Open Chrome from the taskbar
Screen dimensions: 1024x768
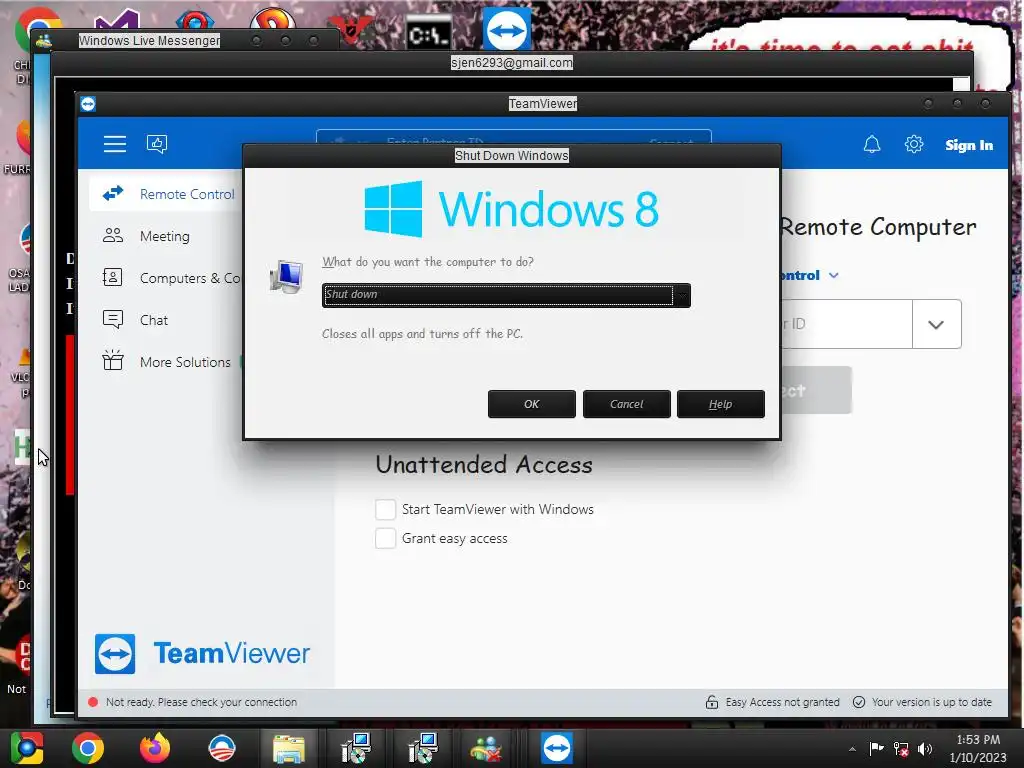[x=88, y=748]
